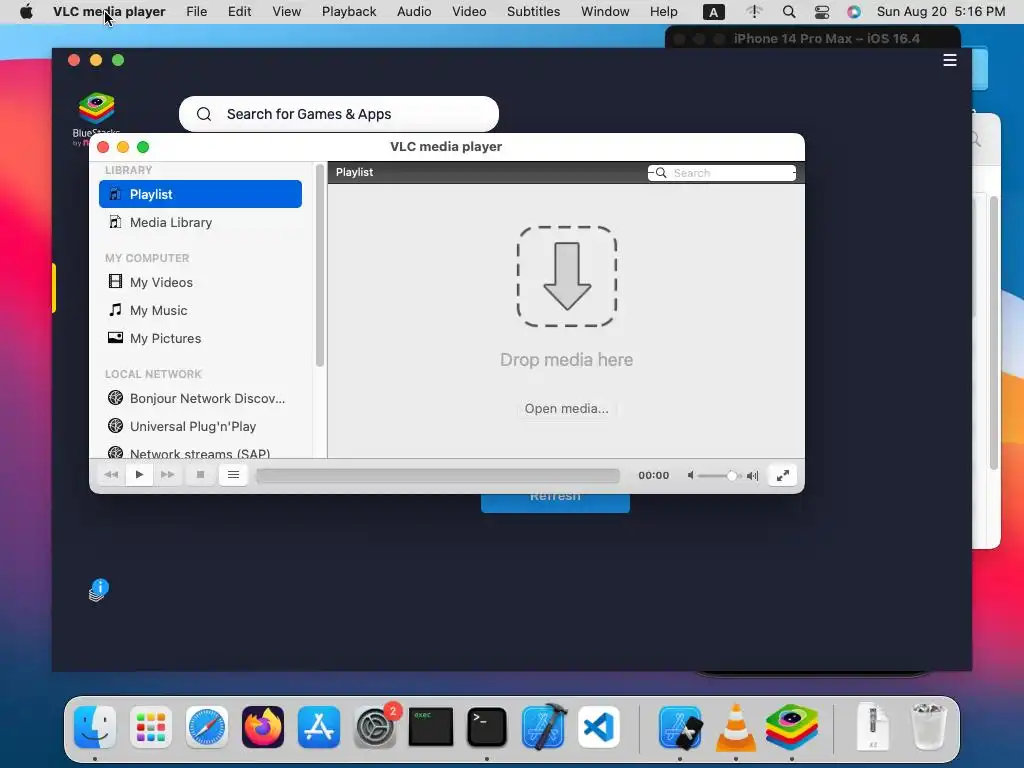Mute audio via speaker icon

[690, 475]
